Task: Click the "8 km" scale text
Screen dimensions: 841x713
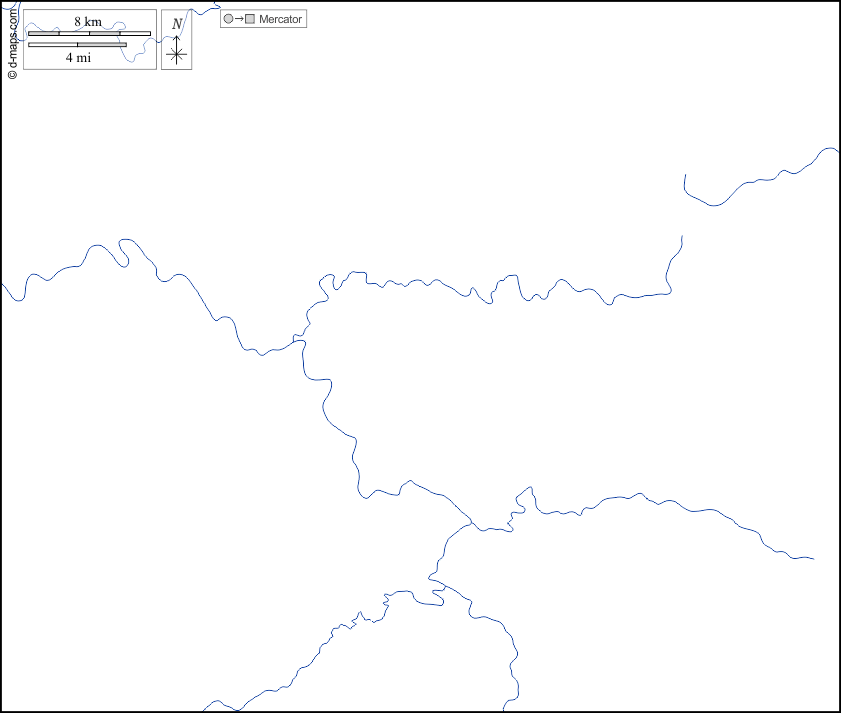Action: coord(88,21)
